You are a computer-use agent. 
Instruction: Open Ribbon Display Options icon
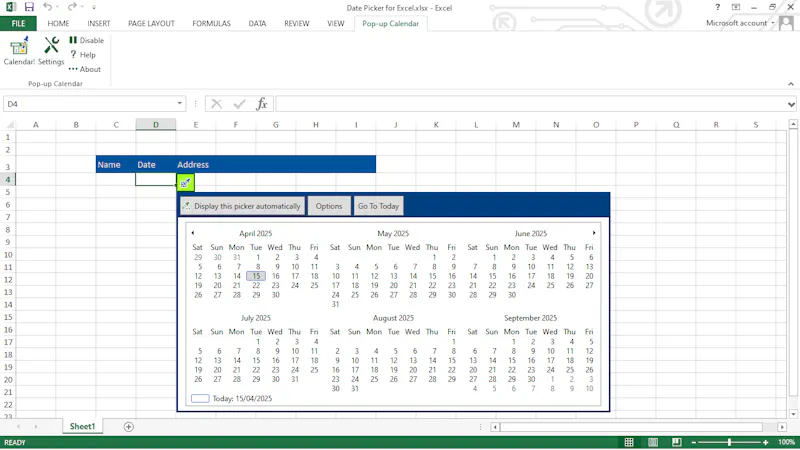736,7
